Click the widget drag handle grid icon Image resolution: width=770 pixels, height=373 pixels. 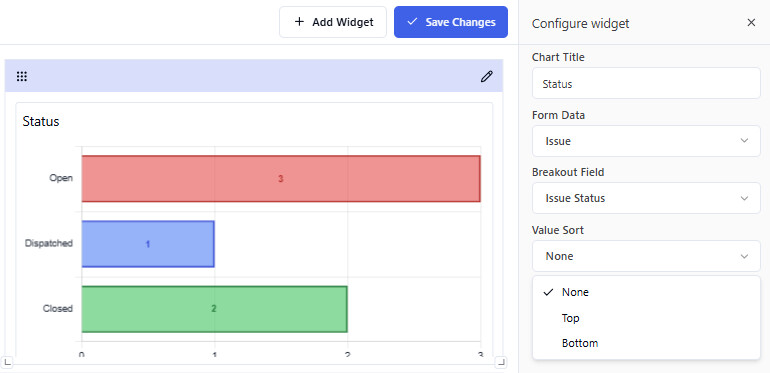click(22, 76)
